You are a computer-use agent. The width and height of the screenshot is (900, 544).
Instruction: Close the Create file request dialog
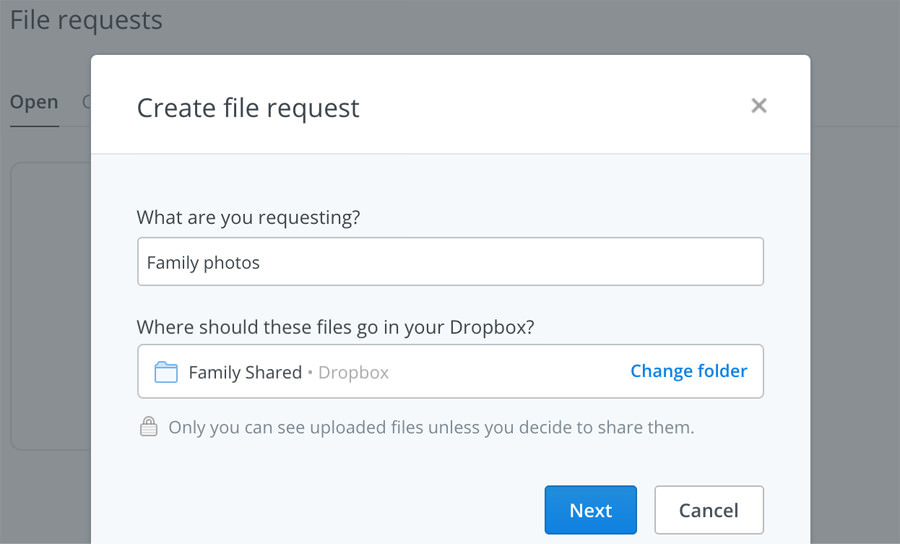pyautogui.click(x=759, y=106)
